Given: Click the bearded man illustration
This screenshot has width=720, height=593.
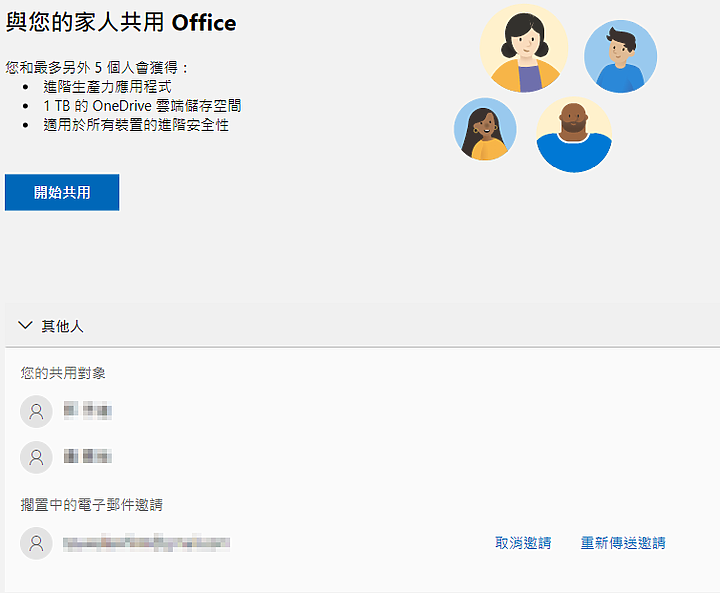Looking at the screenshot, I should pos(574,135).
